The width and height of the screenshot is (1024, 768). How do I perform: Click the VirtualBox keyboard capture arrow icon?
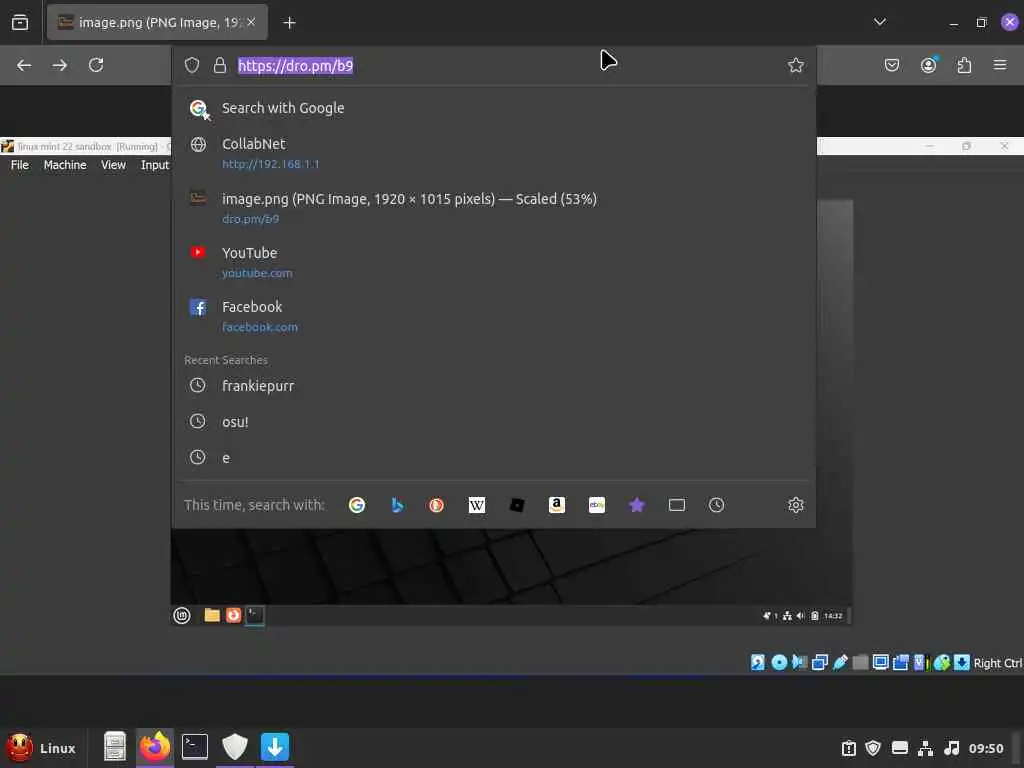tap(962, 662)
